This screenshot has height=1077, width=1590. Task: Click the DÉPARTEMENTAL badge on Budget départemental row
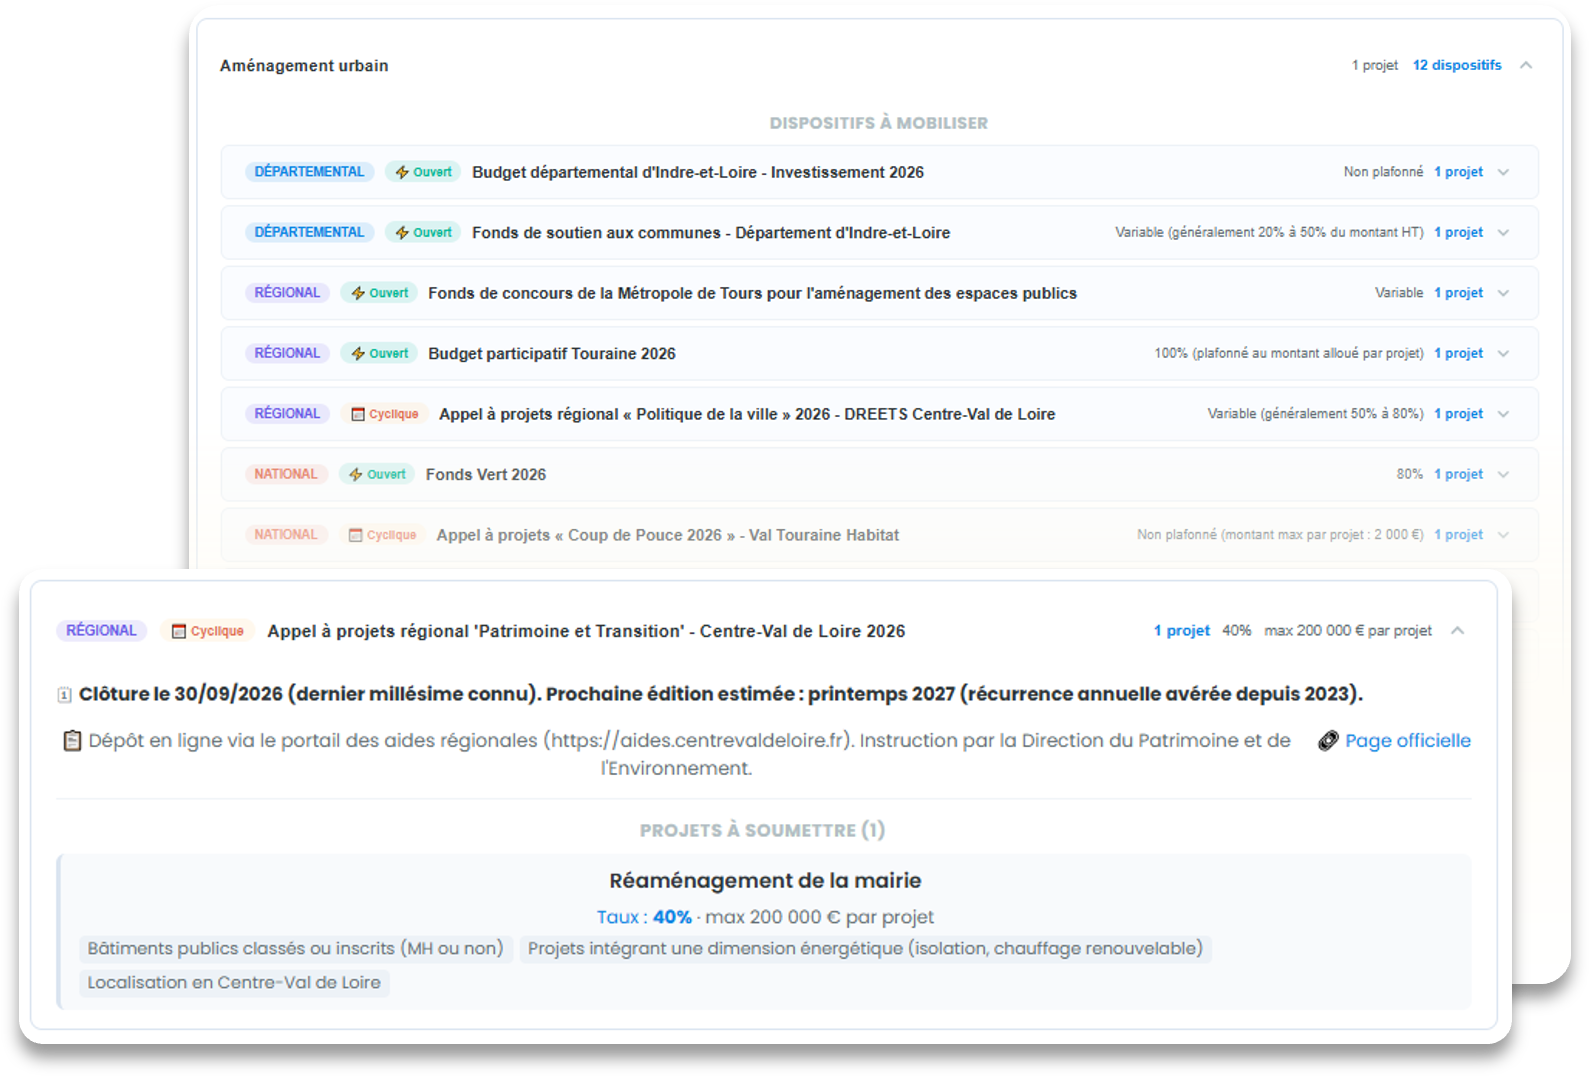click(x=309, y=172)
